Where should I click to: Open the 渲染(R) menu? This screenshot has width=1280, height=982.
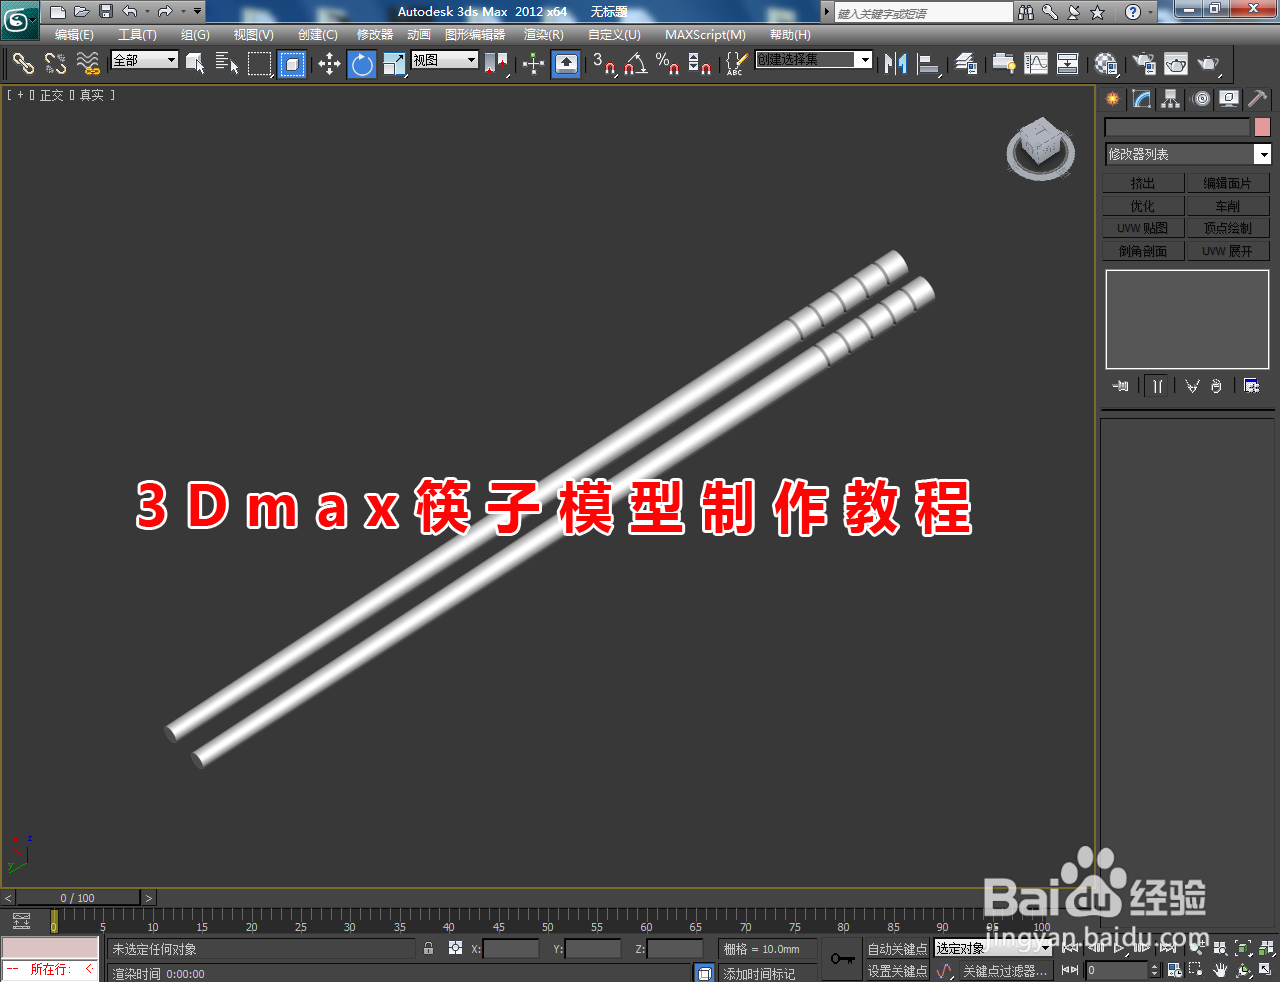click(544, 35)
